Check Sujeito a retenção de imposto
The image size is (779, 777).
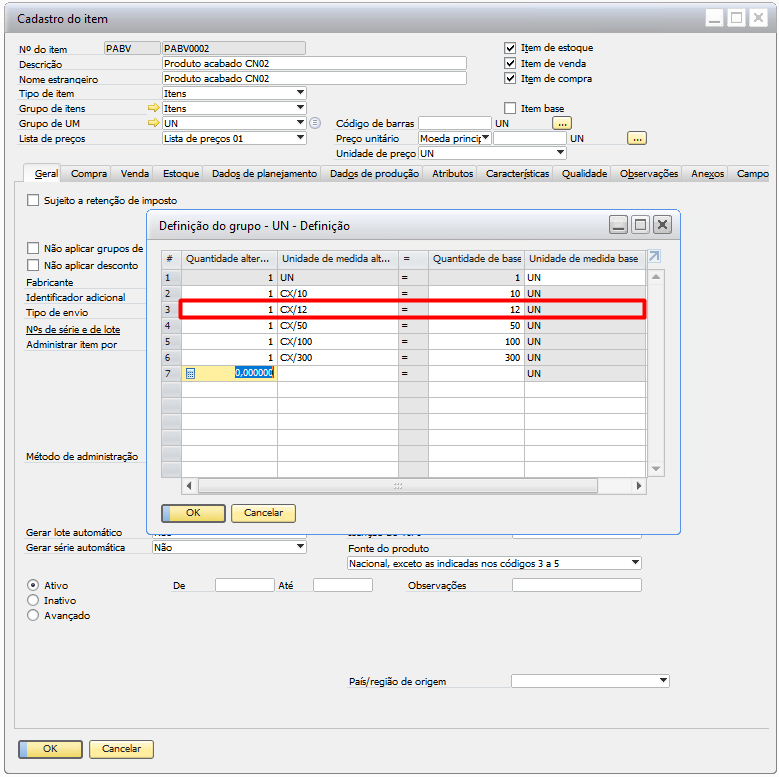pos(34,200)
